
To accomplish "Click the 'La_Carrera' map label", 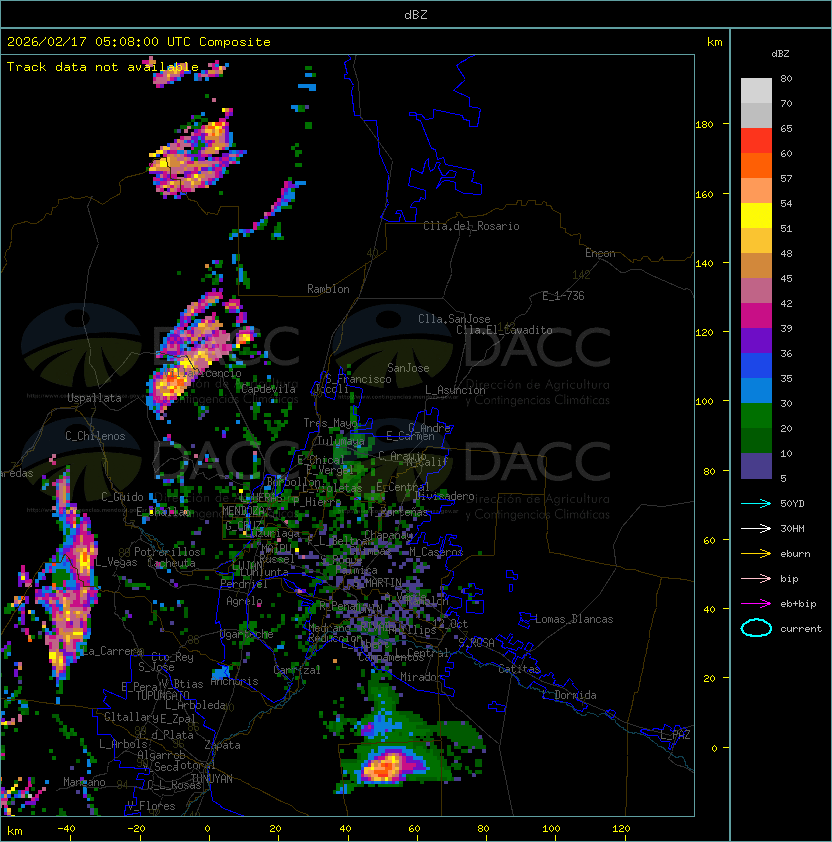I will click(x=112, y=651).
